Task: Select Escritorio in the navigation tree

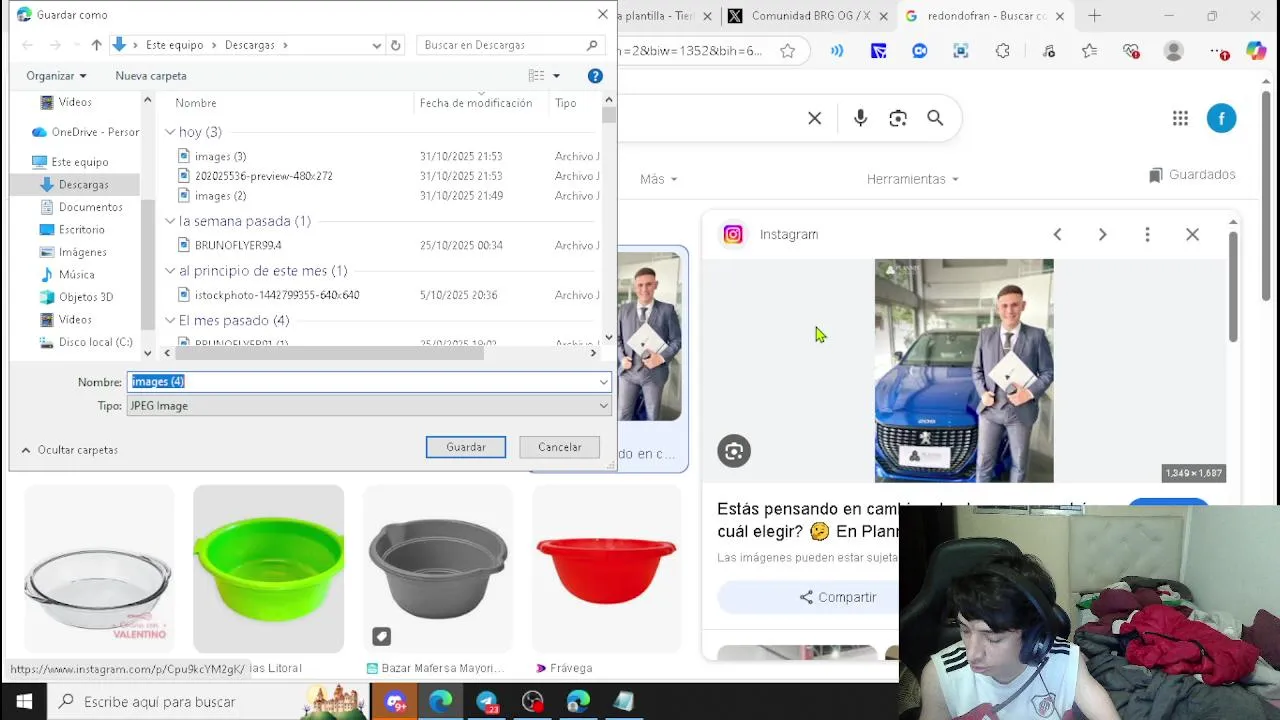Action: tap(73, 230)
